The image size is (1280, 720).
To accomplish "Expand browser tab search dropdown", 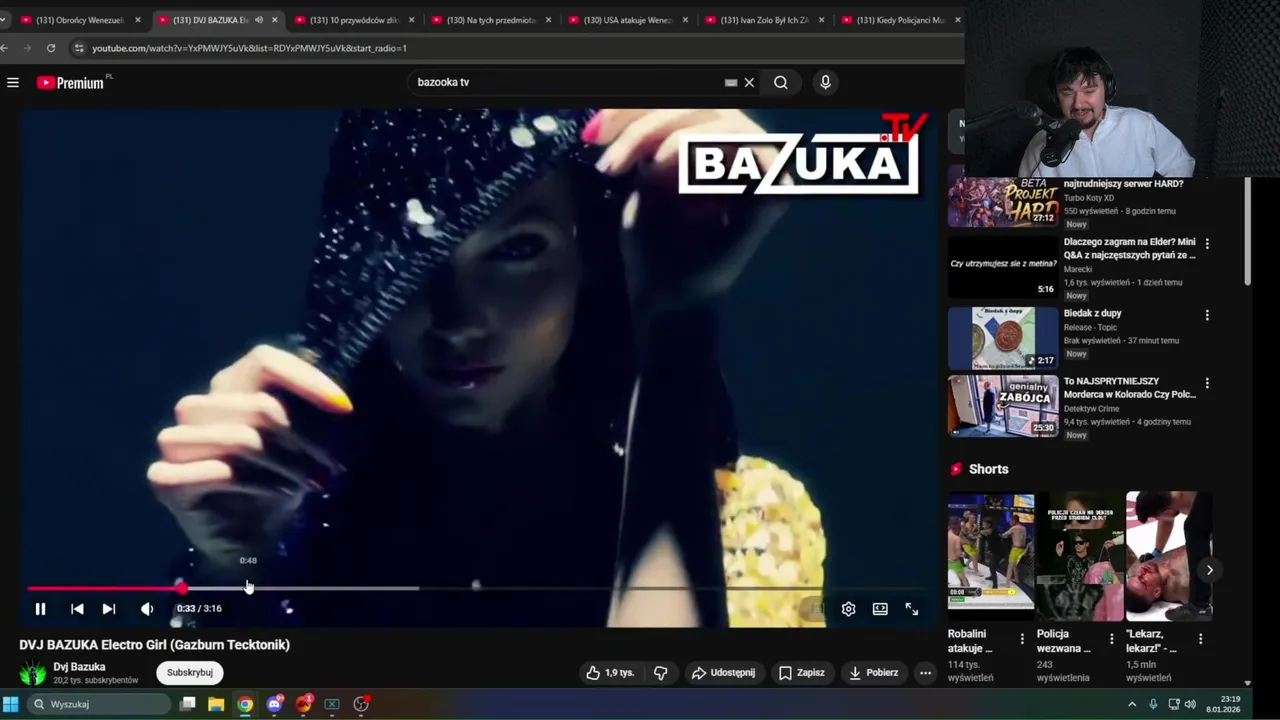I will [3, 20].
